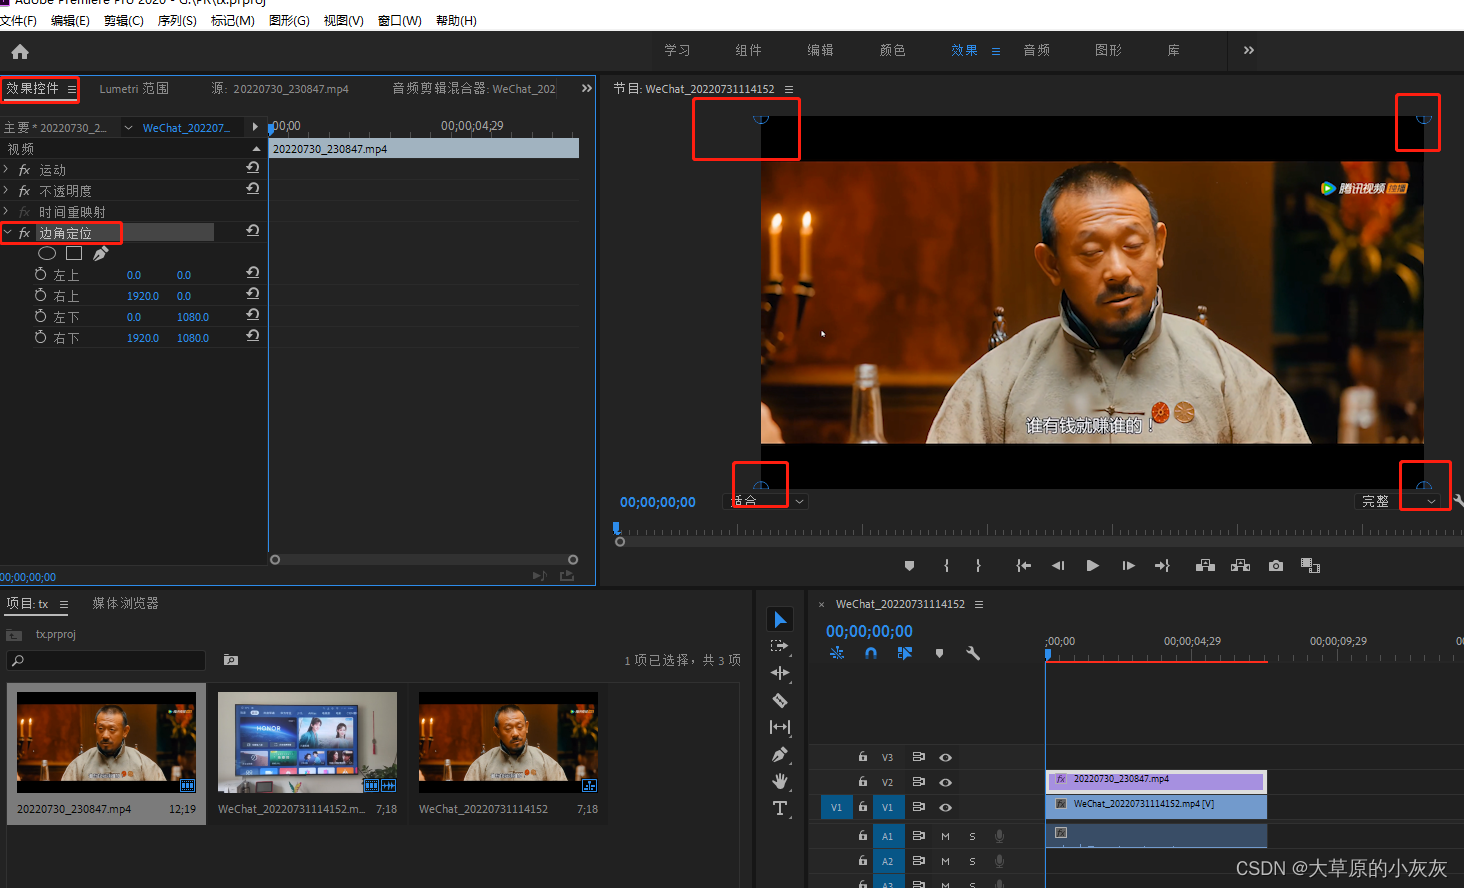The width and height of the screenshot is (1464, 888).
Task: Reset the 运动 effect
Action: point(253,168)
